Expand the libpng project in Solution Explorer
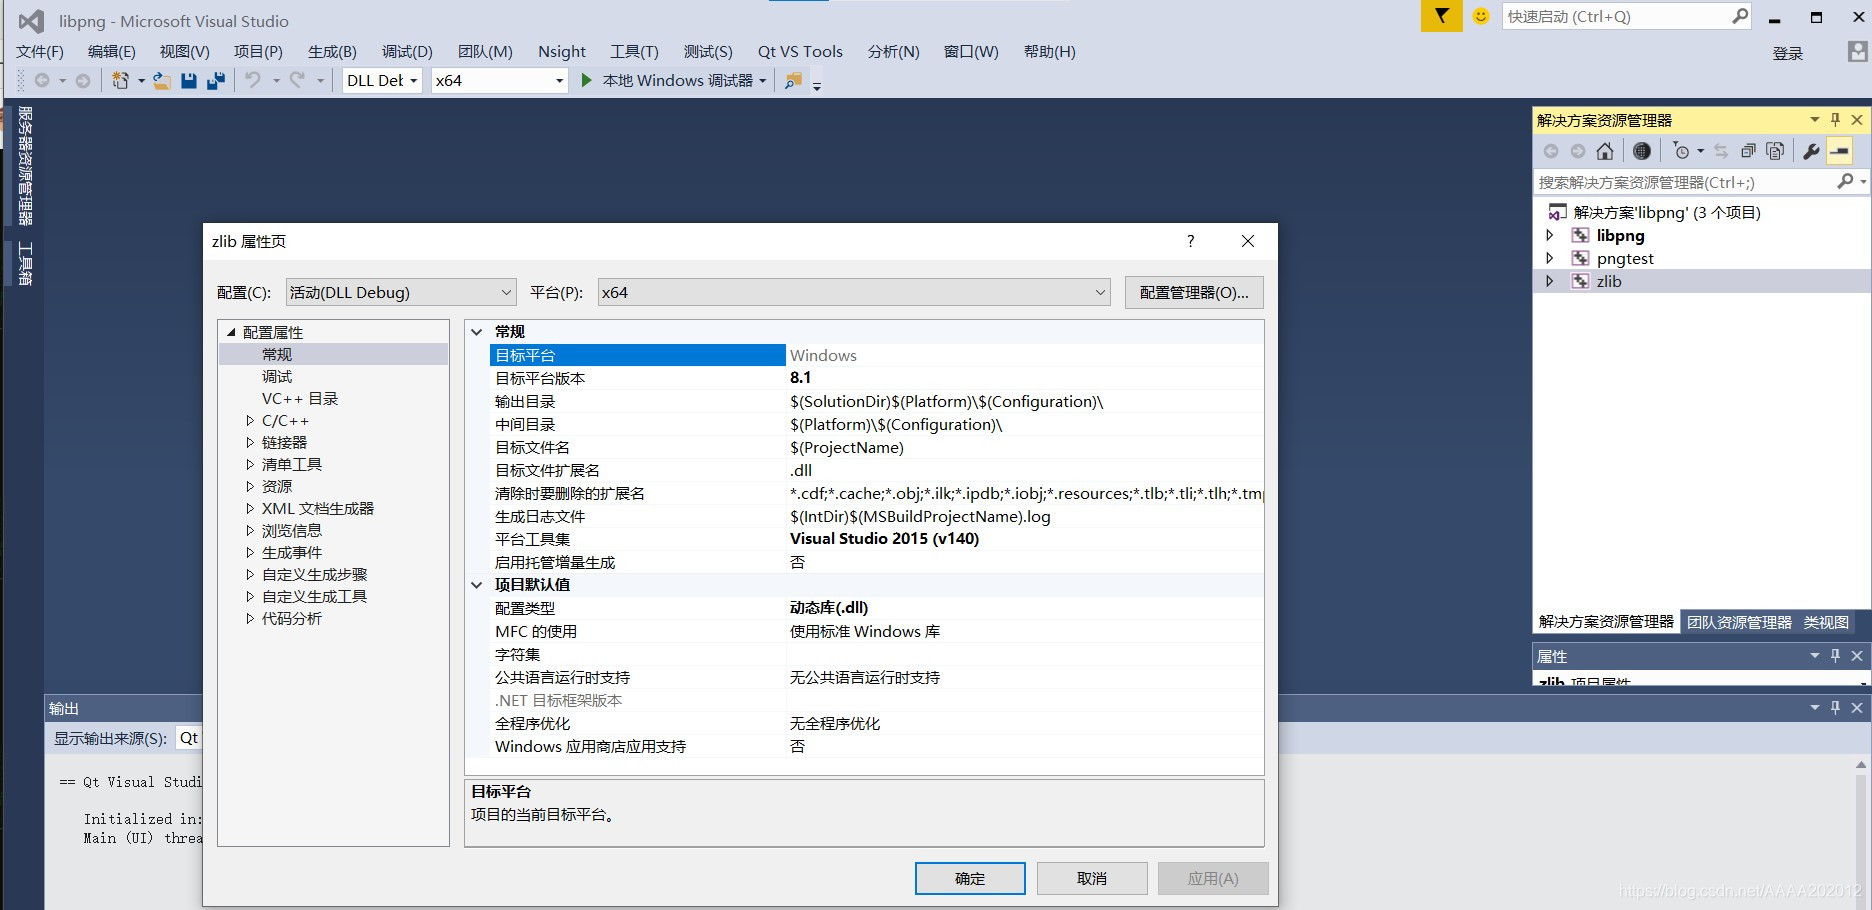The height and width of the screenshot is (910, 1872). [x=1550, y=236]
